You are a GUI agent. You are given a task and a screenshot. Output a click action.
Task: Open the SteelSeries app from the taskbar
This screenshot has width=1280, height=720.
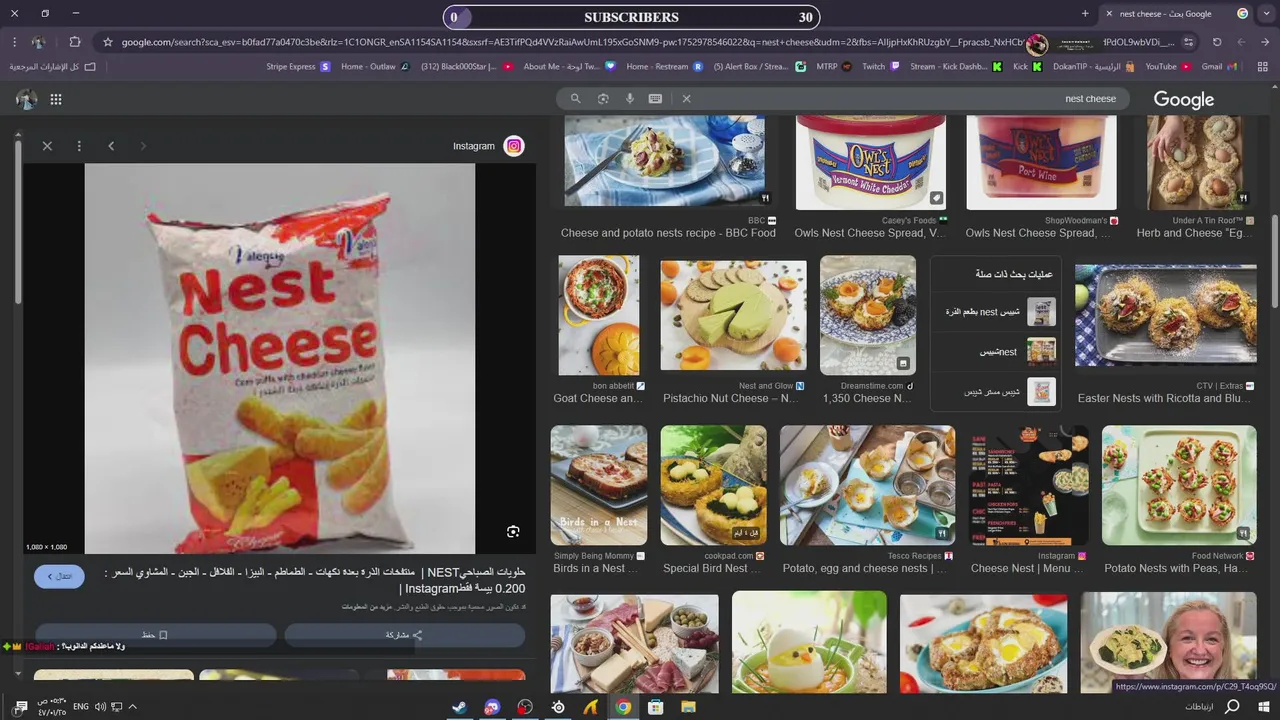pyautogui.click(x=558, y=707)
